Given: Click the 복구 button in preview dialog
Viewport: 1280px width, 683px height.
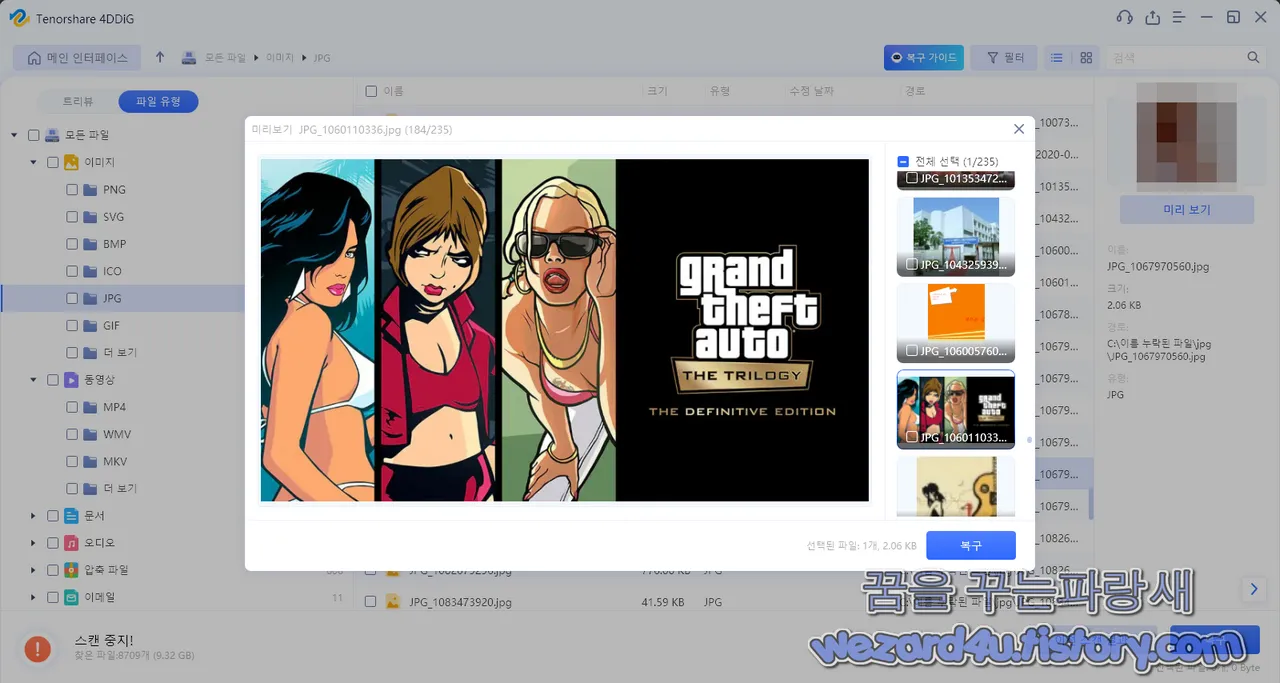Looking at the screenshot, I should (970, 545).
